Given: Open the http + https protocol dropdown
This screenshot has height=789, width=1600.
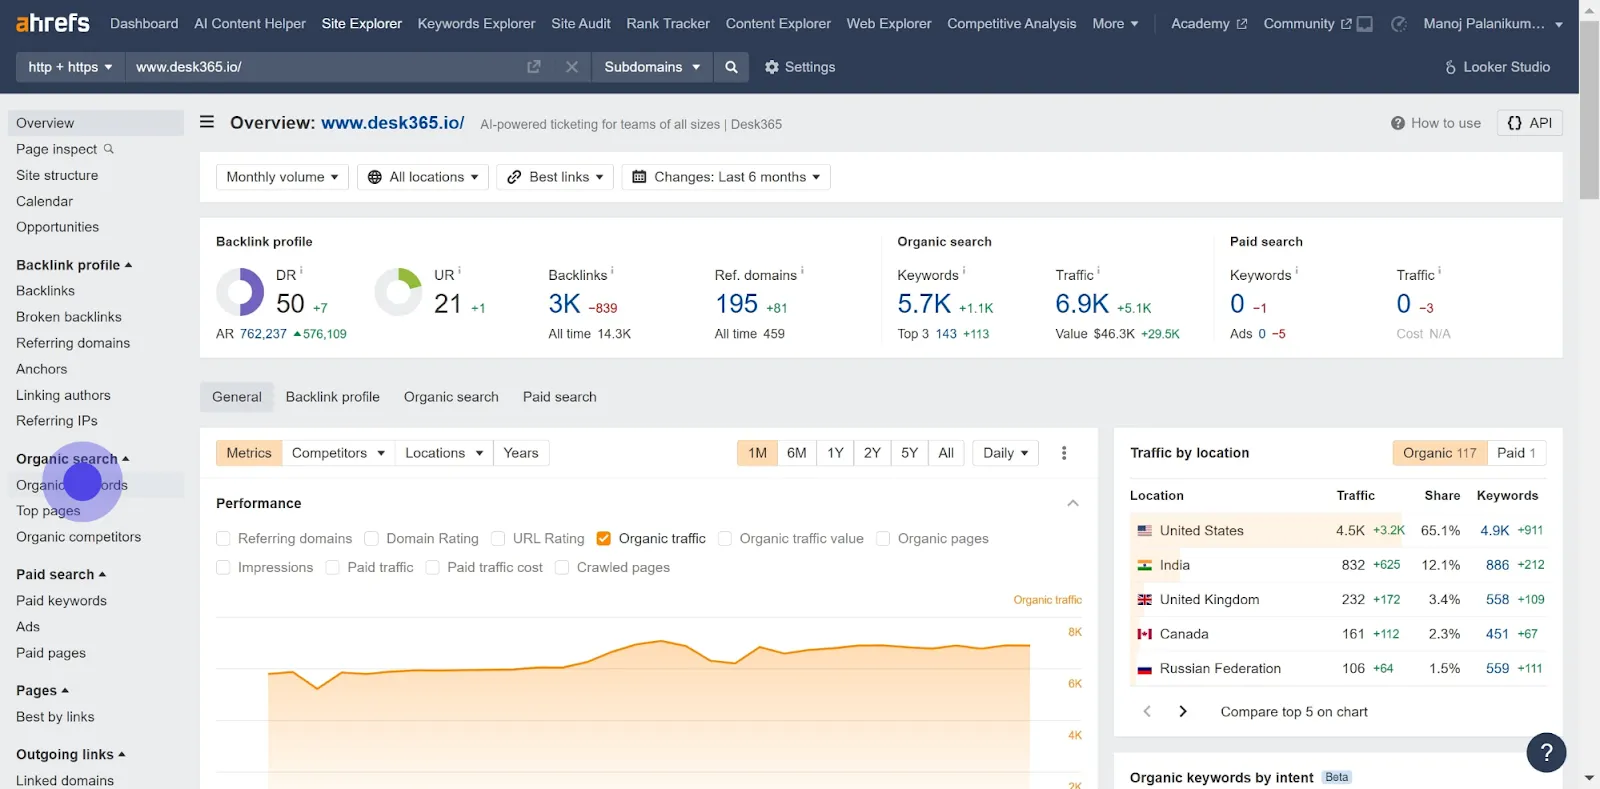Looking at the screenshot, I should (70, 67).
